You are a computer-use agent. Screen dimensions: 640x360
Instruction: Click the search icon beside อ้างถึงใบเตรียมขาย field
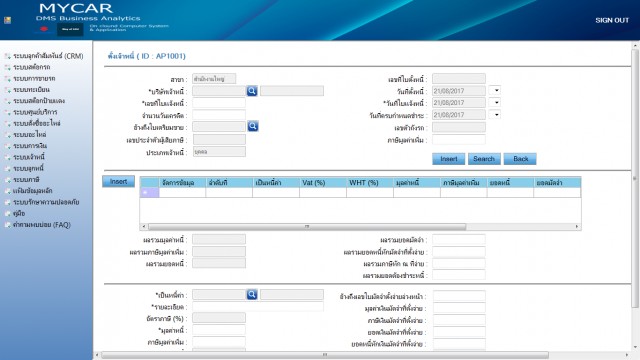pos(253,127)
